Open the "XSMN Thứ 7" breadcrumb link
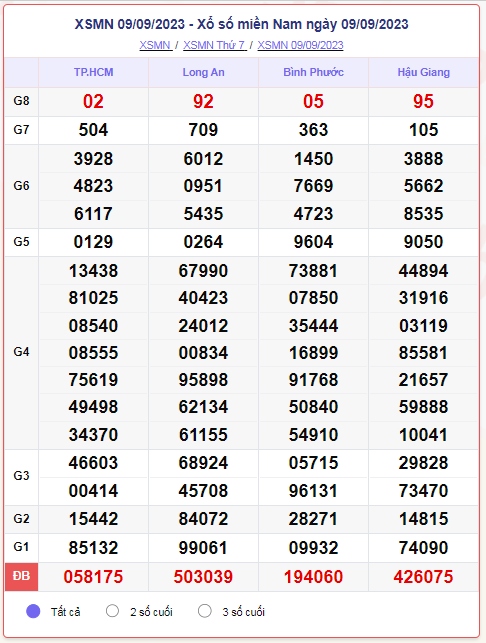The image size is (486, 643). pos(214,45)
